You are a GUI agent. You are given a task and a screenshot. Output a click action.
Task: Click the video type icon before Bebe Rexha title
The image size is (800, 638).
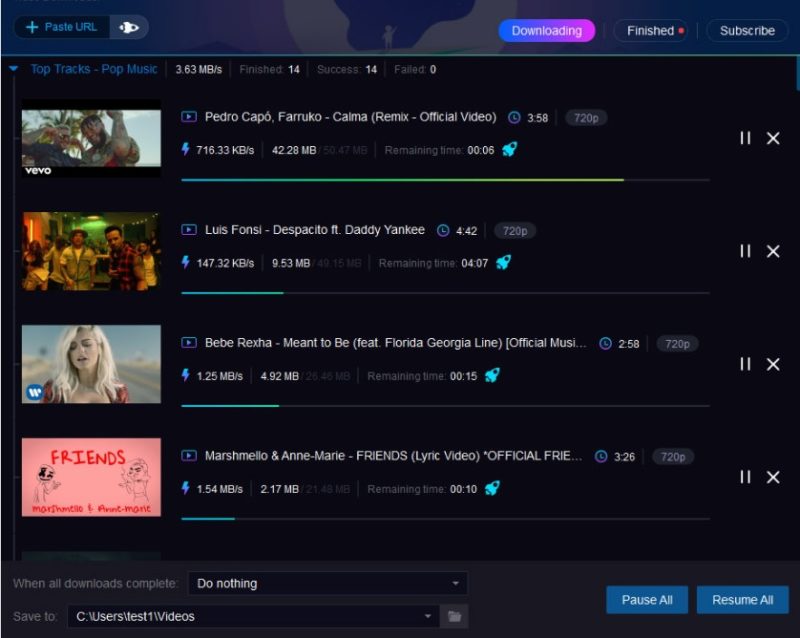189,342
